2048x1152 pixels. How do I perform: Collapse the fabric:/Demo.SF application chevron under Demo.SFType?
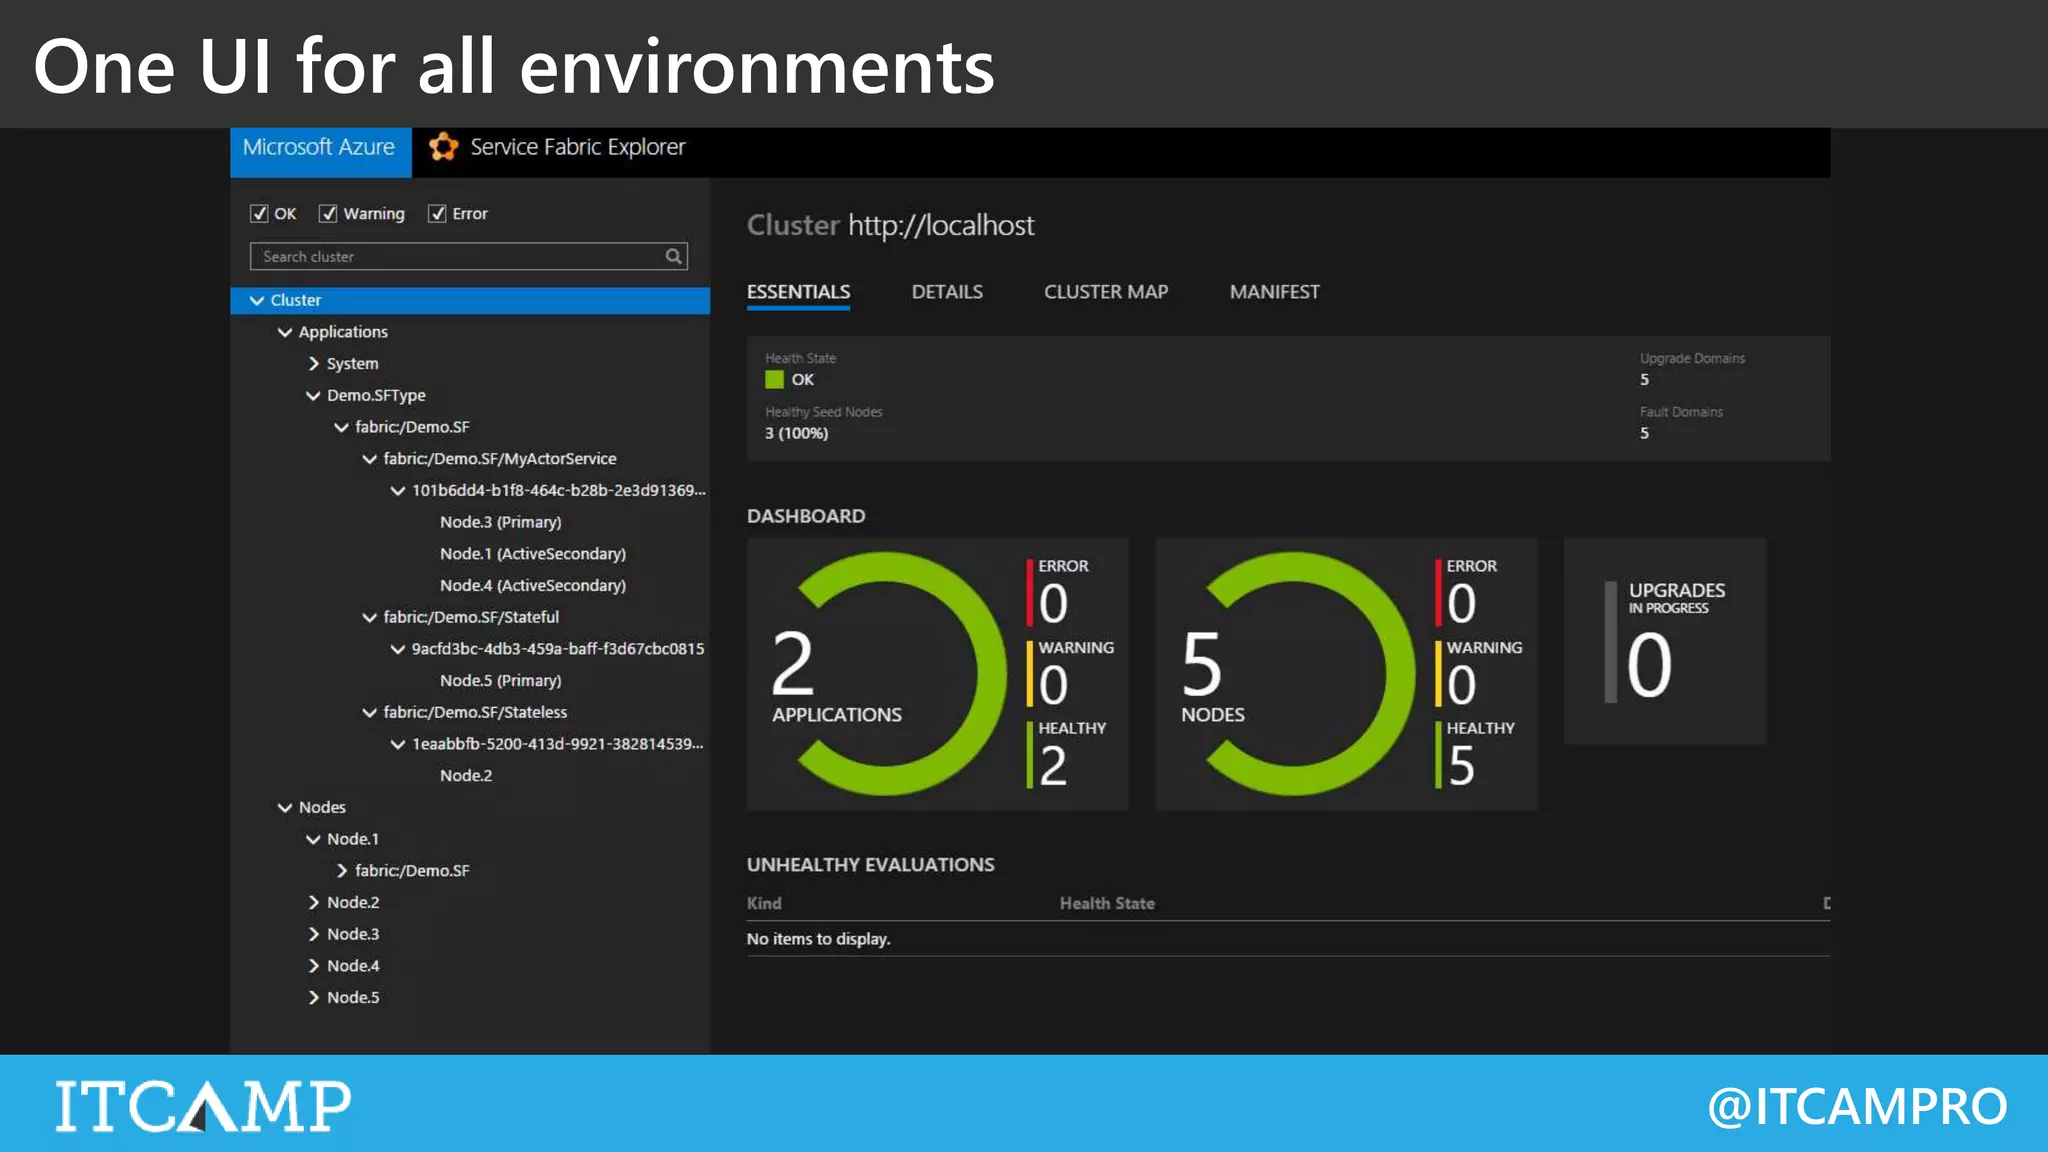341,427
